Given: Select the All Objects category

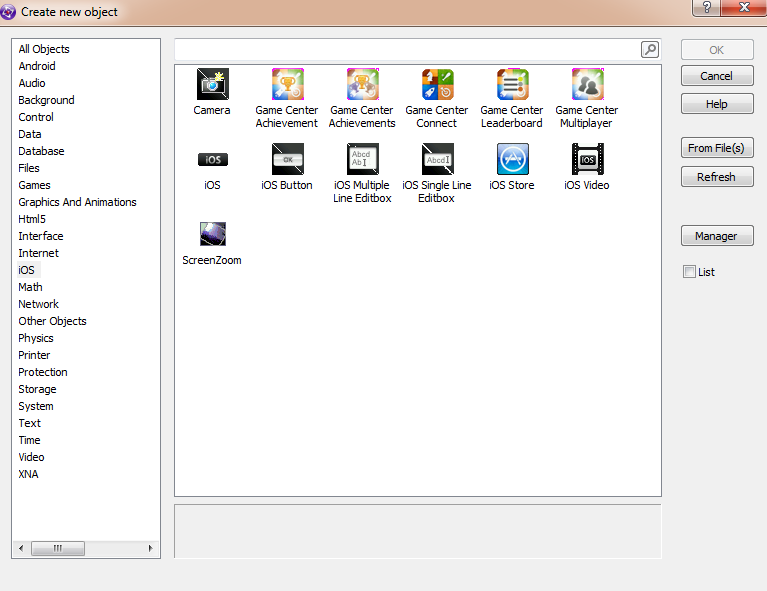Looking at the screenshot, I should point(44,49).
